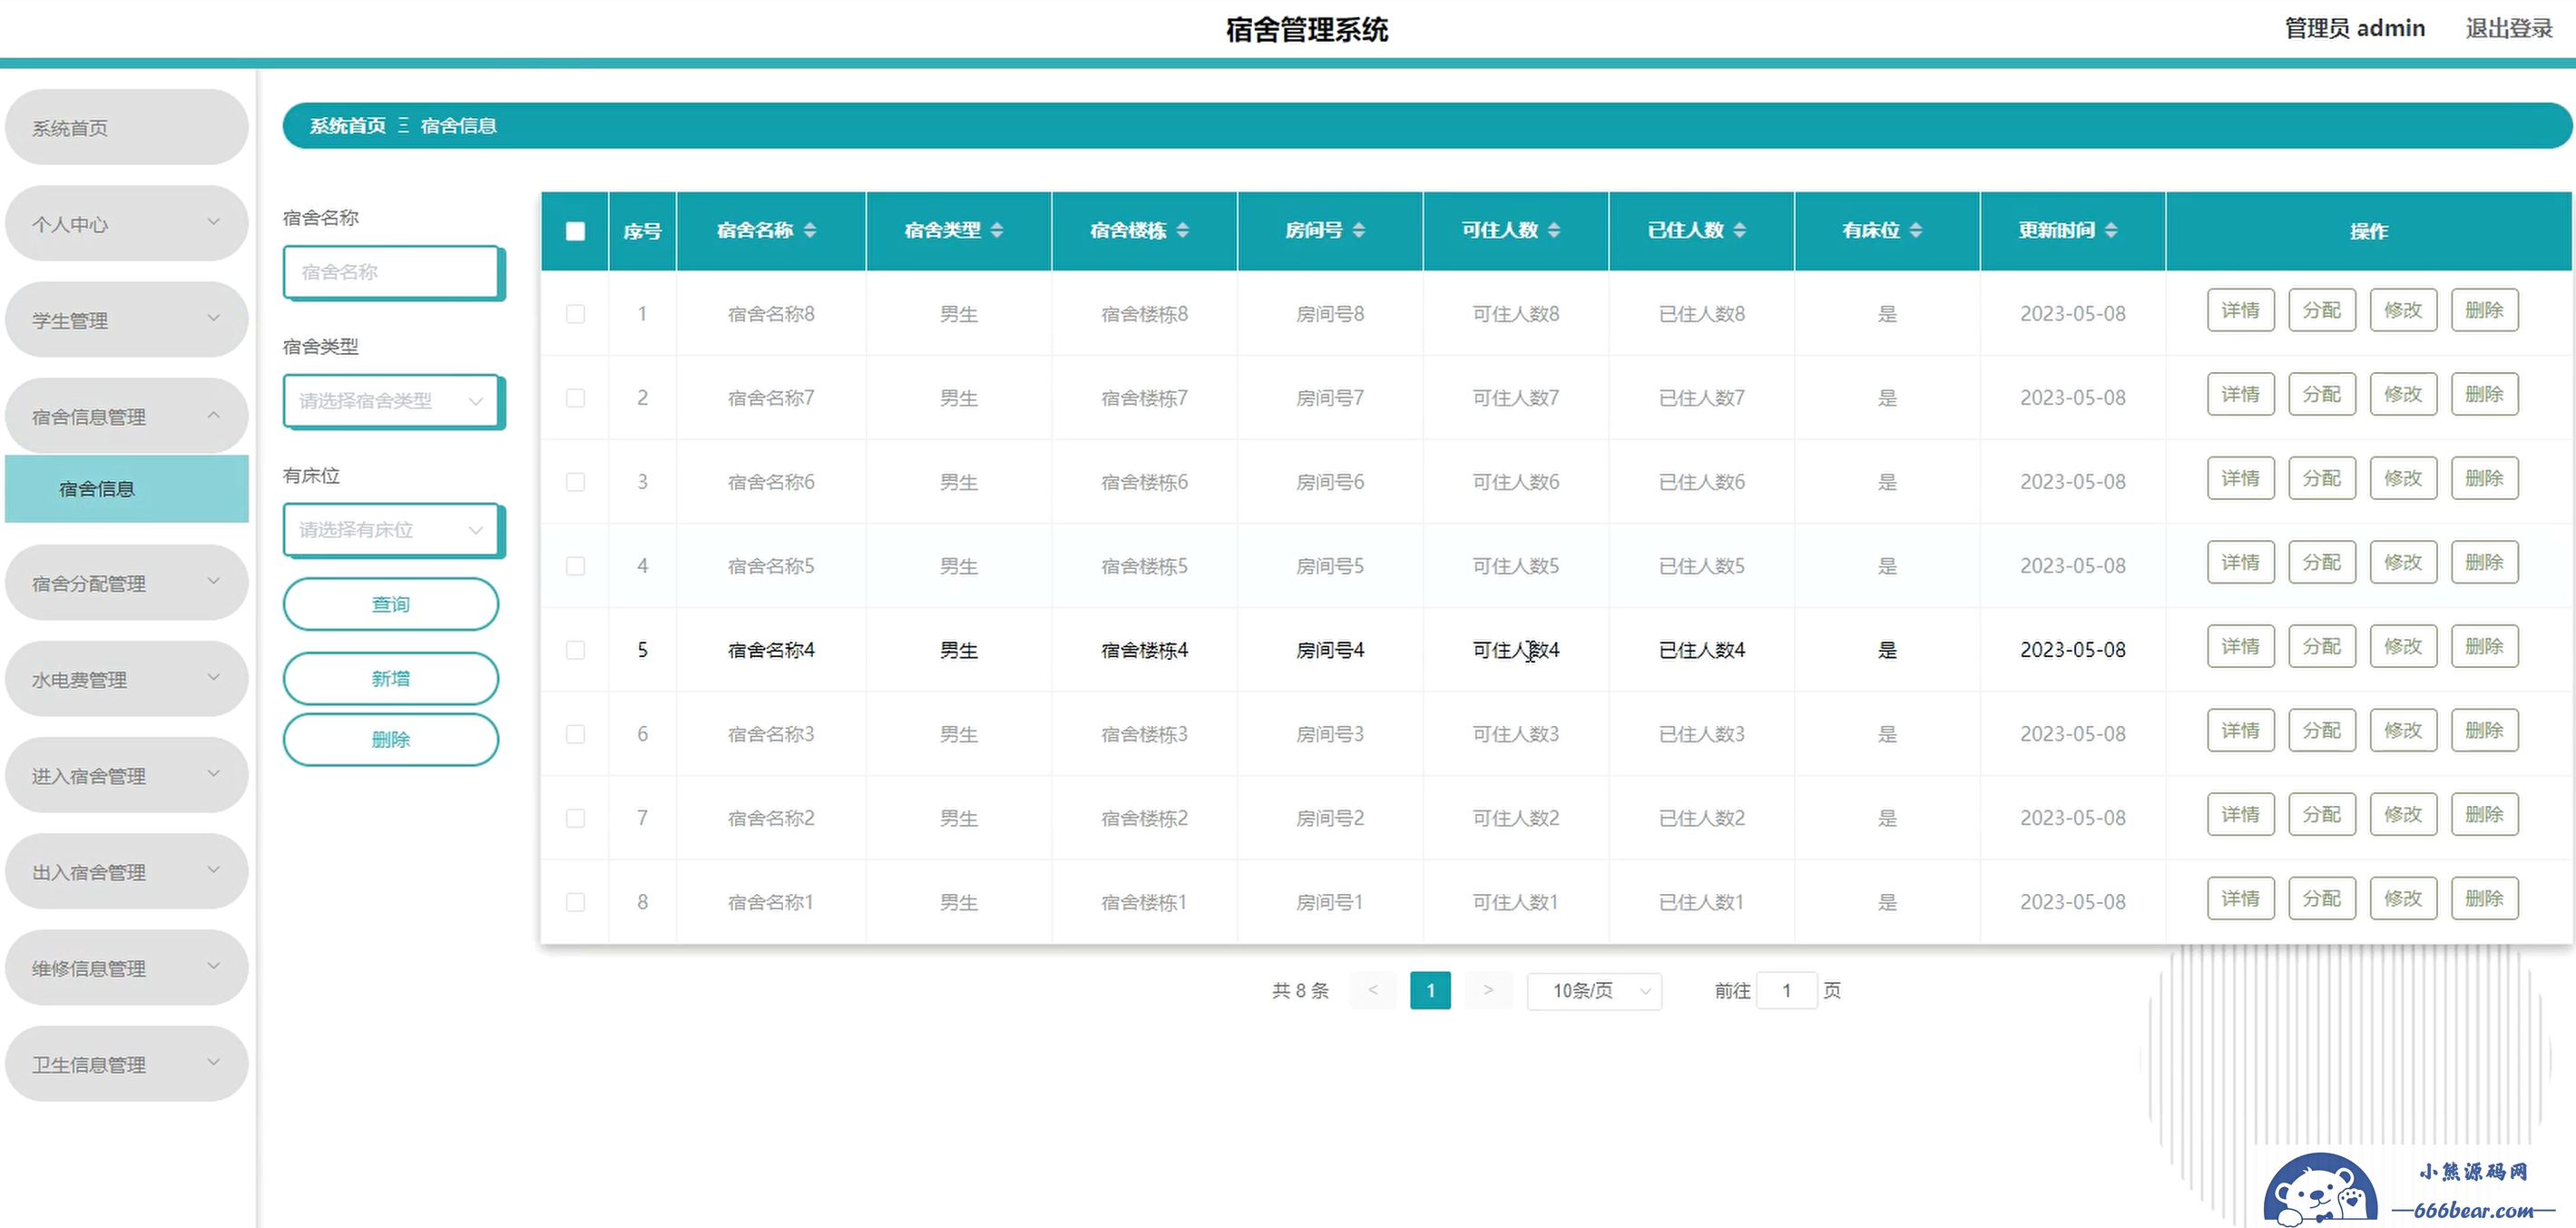Expand the 宿舍分配管理 sidebar menu
Screen dimensions: 2576x1228
126,583
